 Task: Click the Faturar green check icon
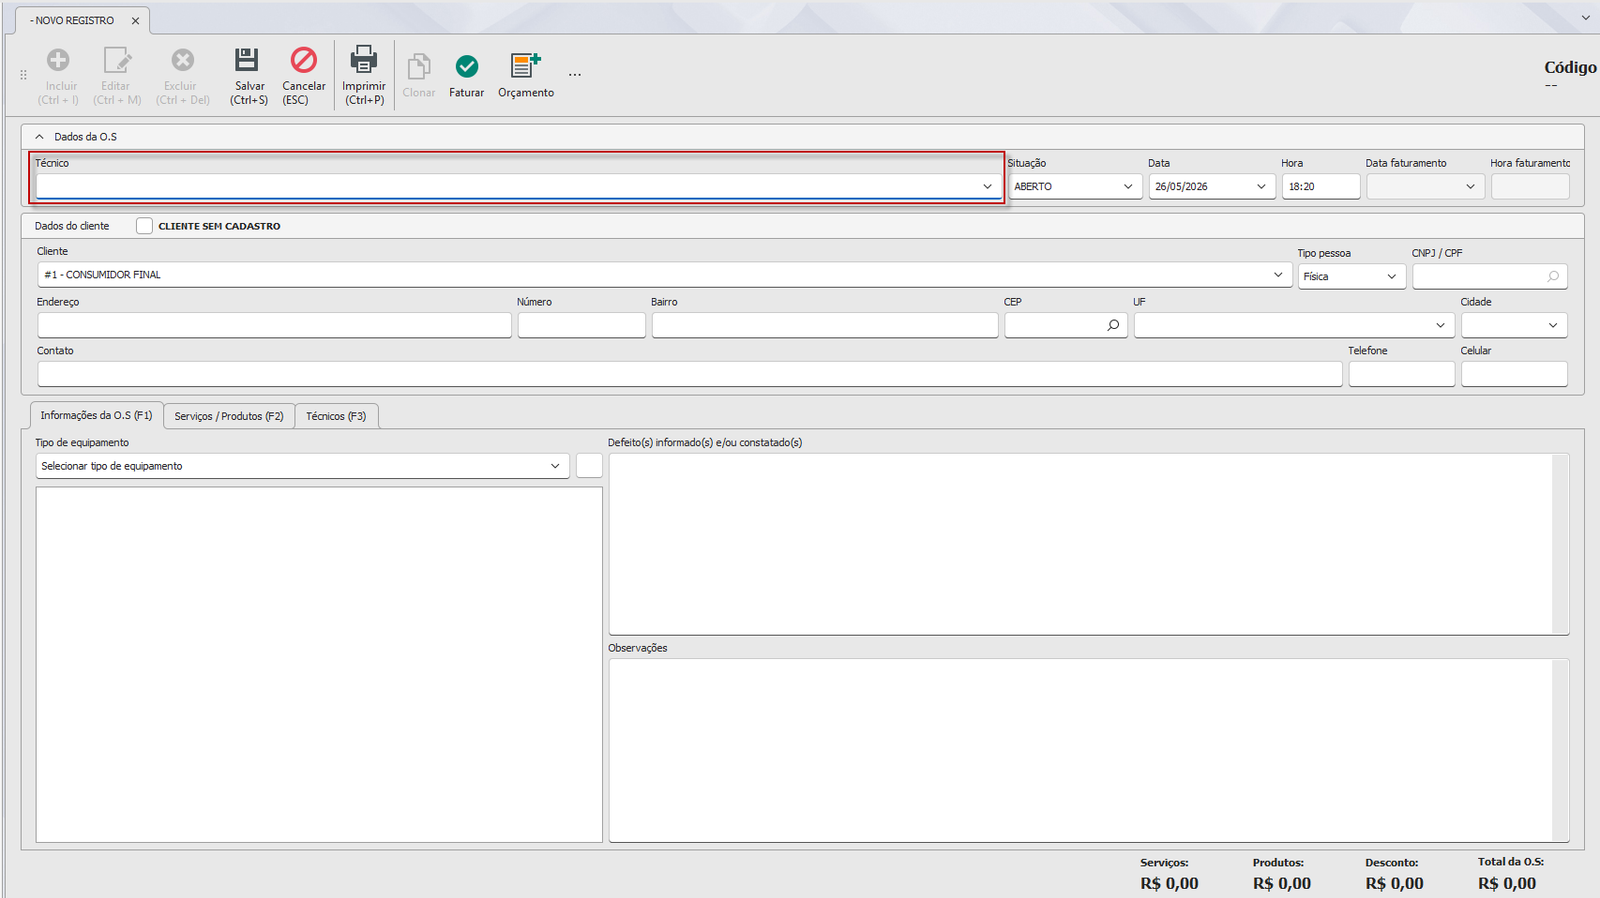coord(466,66)
